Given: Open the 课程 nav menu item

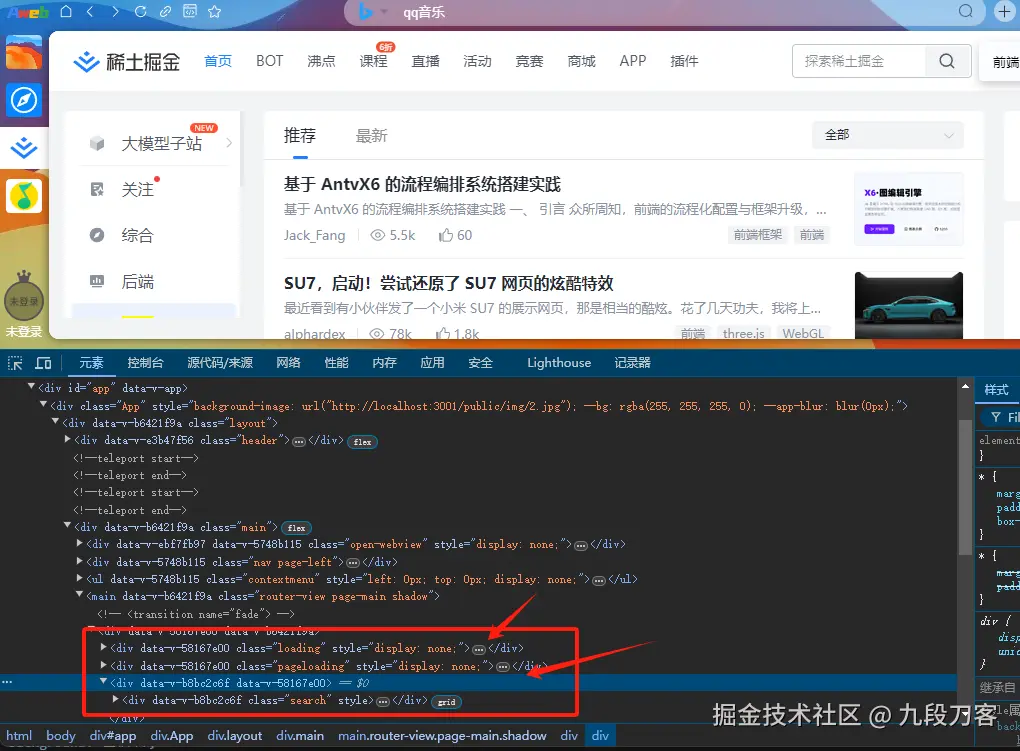Looking at the screenshot, I should 373,61.
